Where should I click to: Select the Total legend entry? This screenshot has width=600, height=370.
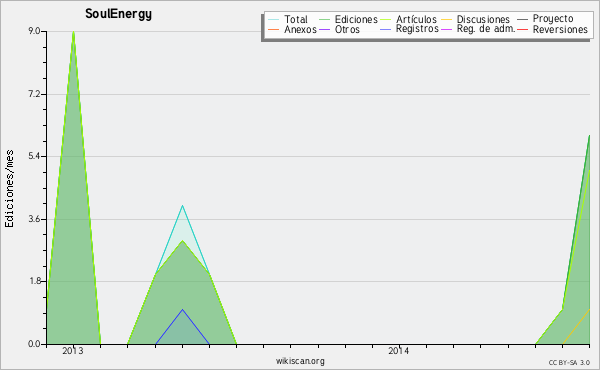click(296, 19)
